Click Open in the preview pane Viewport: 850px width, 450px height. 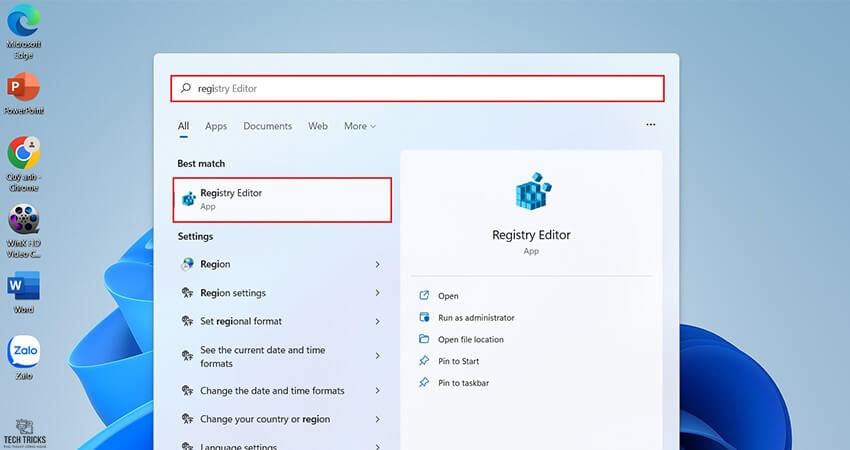pos(448,296)
